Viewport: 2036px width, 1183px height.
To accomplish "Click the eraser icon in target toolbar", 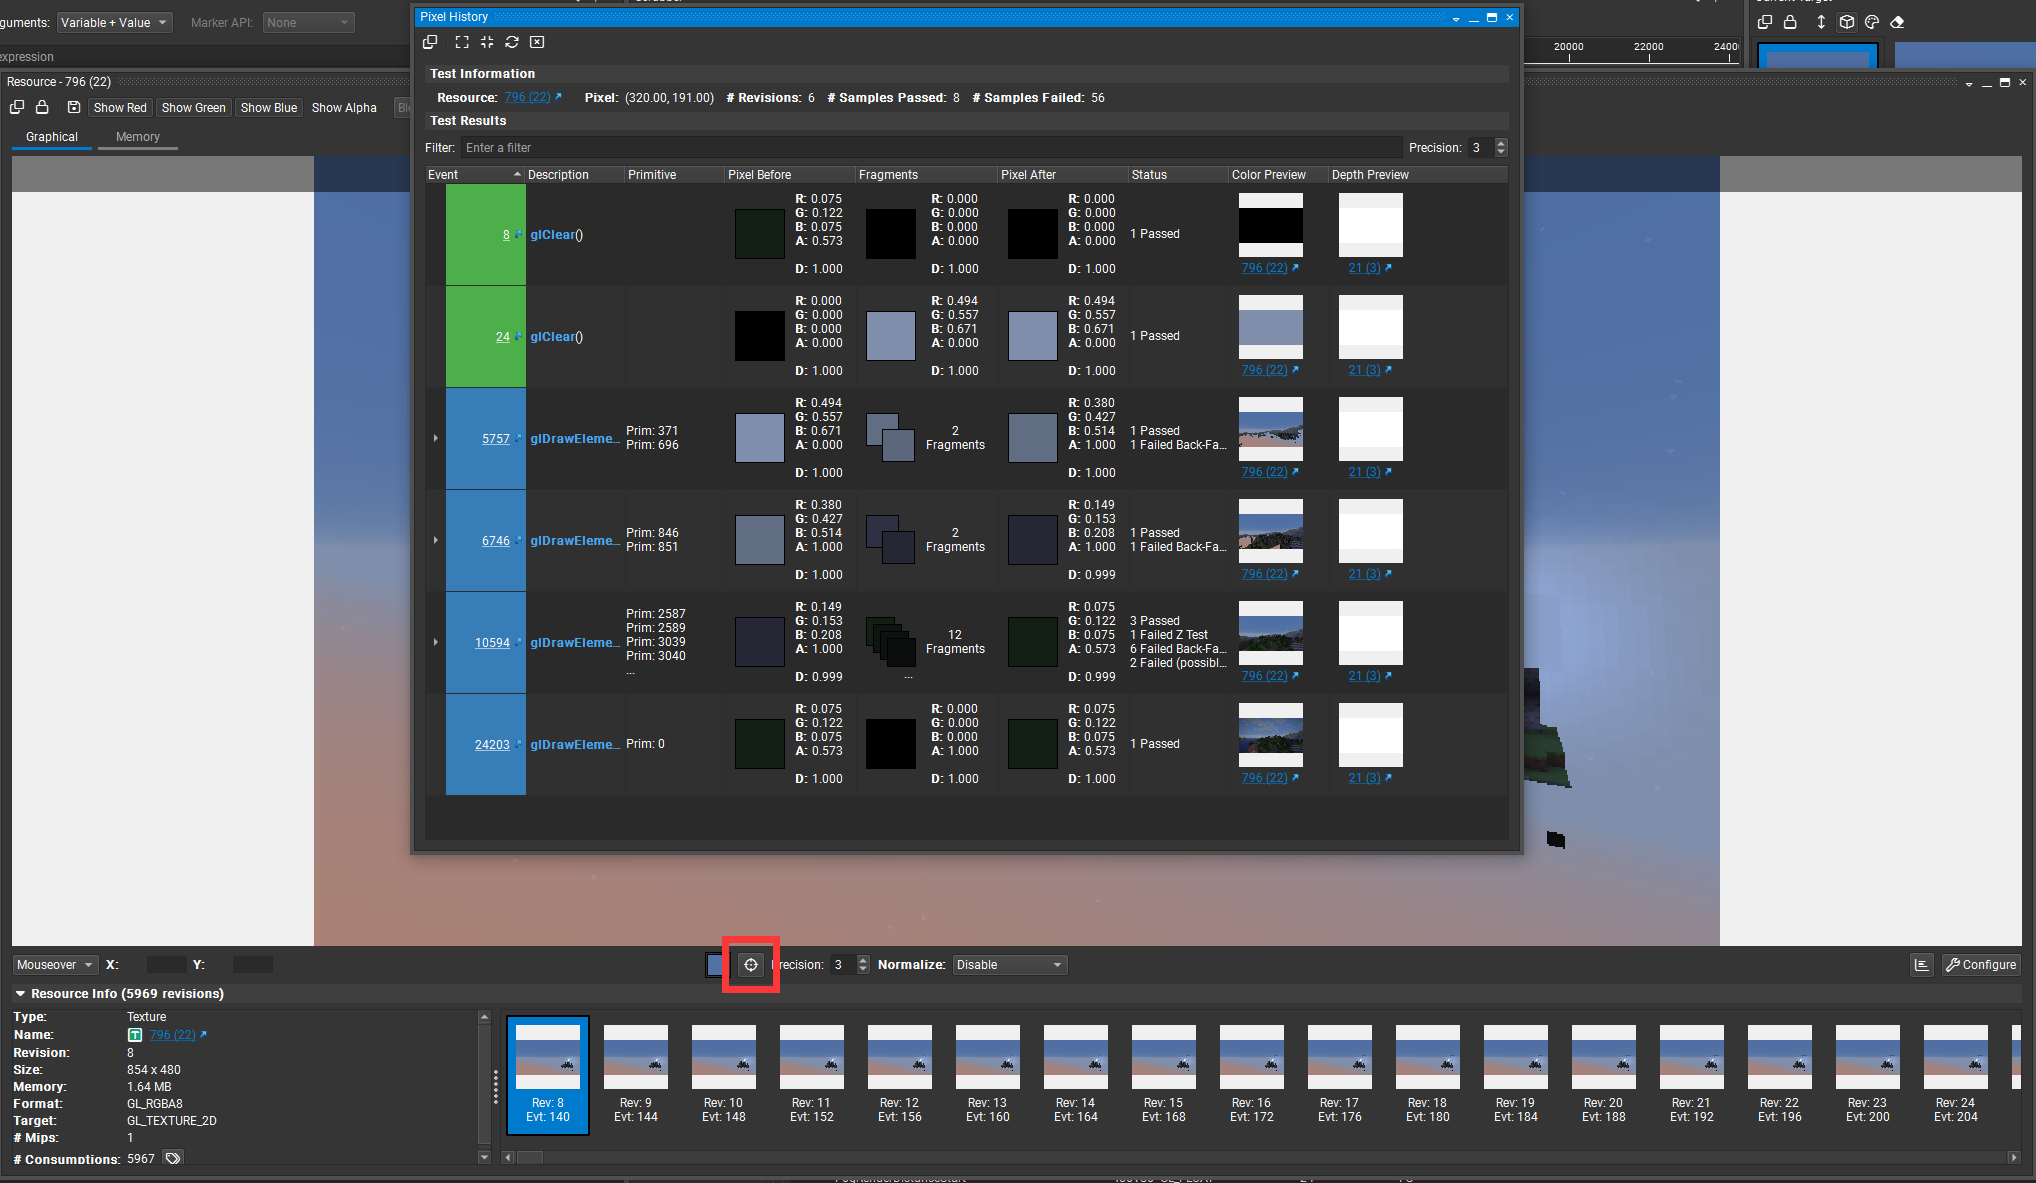I will tap(1897, 22).
